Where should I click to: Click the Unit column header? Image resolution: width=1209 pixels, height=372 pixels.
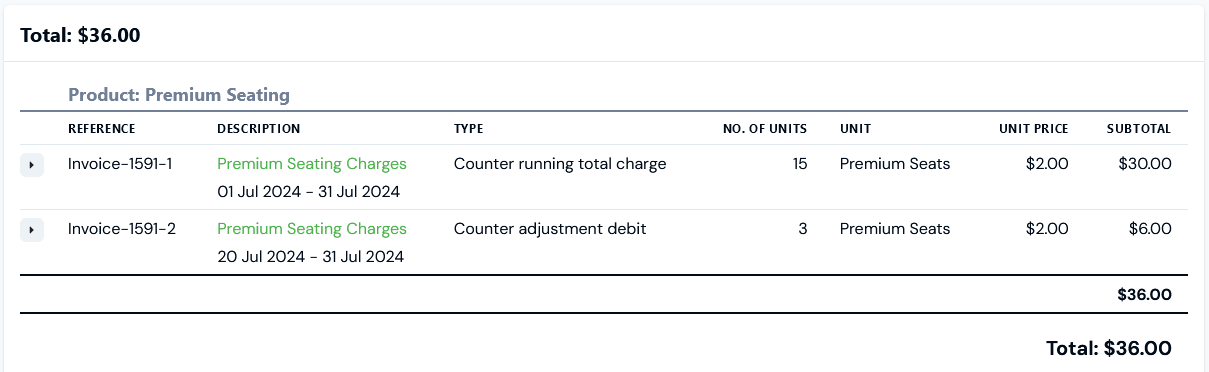click(x=855, y=129)
